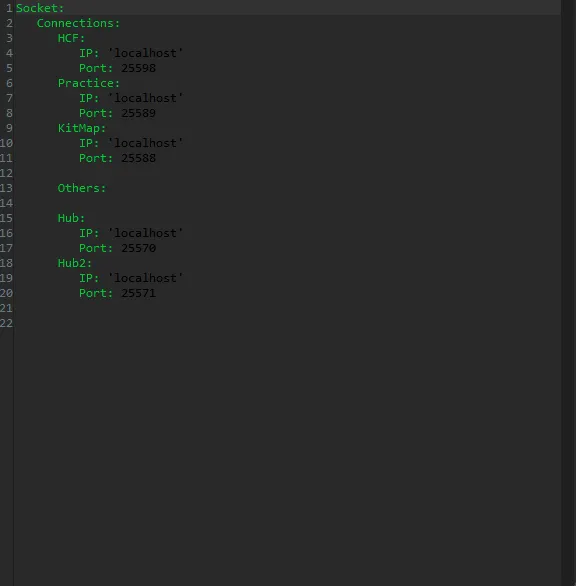This screenshot has height=586, width=576.
Task: Click the Hub2 port value 25571
Action: coord(138,293)
